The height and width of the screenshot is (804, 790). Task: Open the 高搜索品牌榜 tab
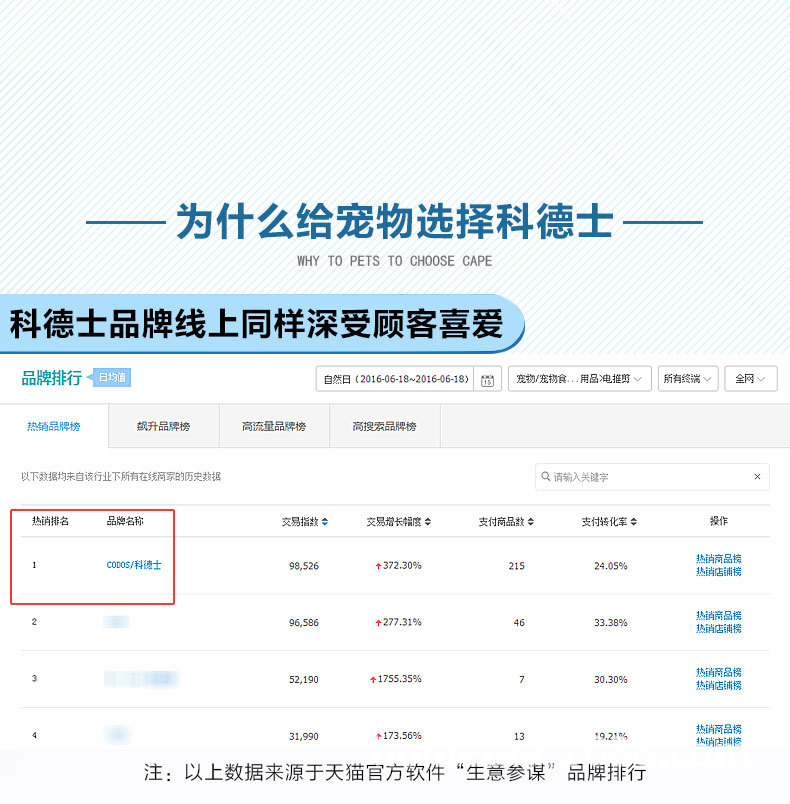pyautogui.click(x=384, y=426)
